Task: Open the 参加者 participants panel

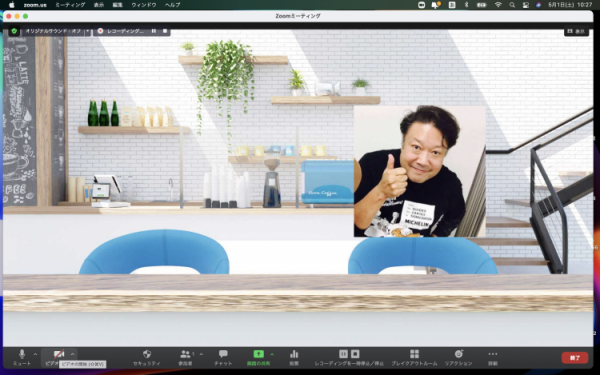Action: [186, 357]
